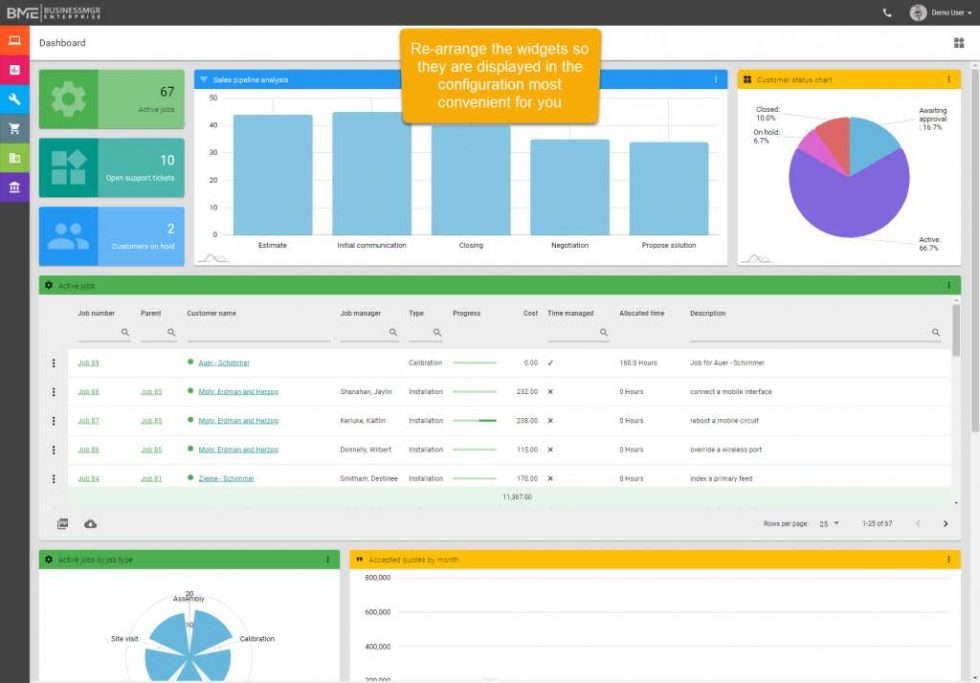This screenshot has width=980, height=683.
Task: Click search icon in Type filter
Action: point(438,332)
